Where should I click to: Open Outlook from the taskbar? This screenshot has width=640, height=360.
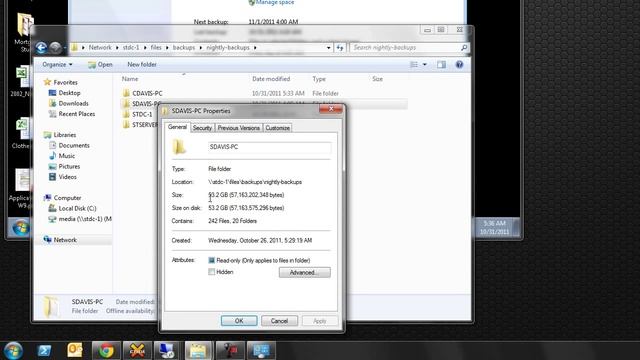pos(75,351)
